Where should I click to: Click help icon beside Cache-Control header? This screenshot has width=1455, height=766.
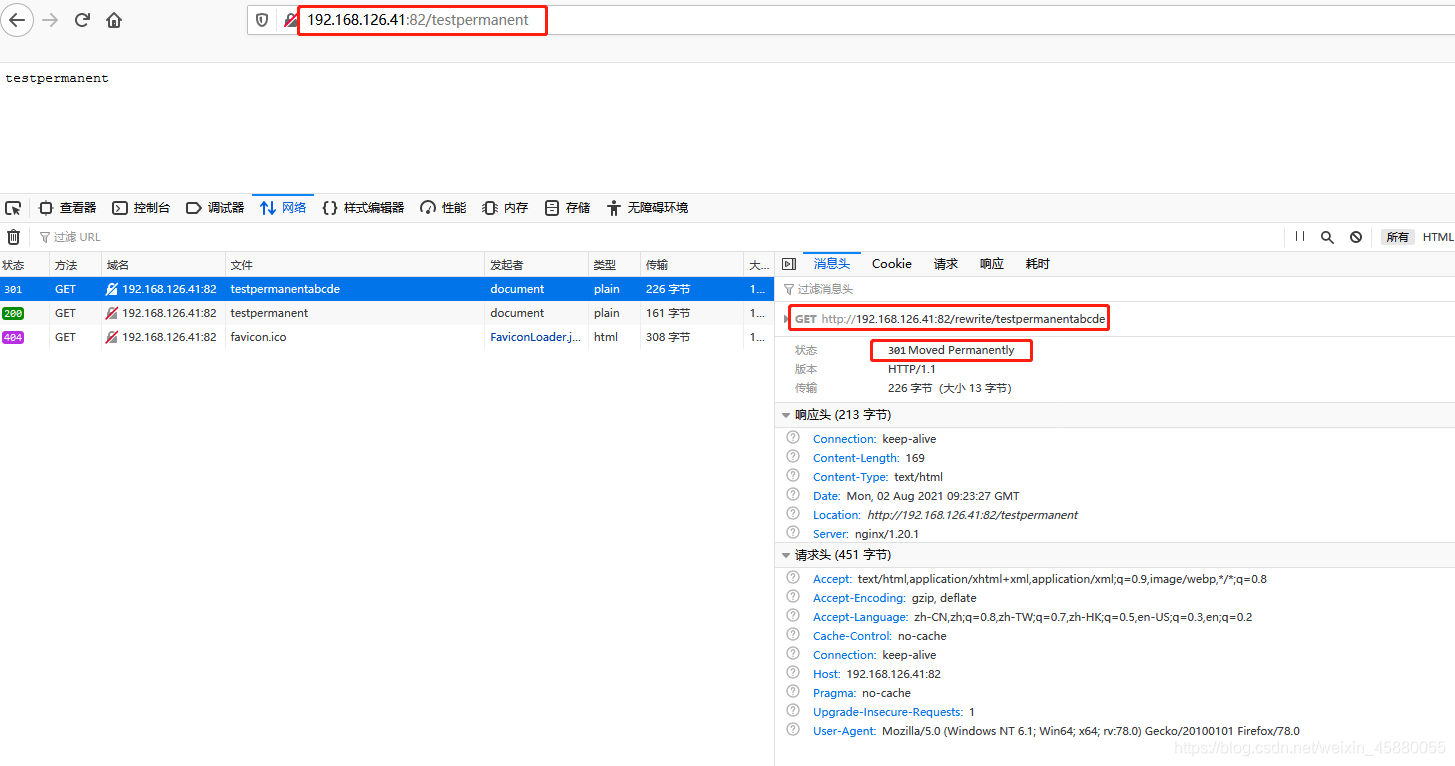pos(793,635)
